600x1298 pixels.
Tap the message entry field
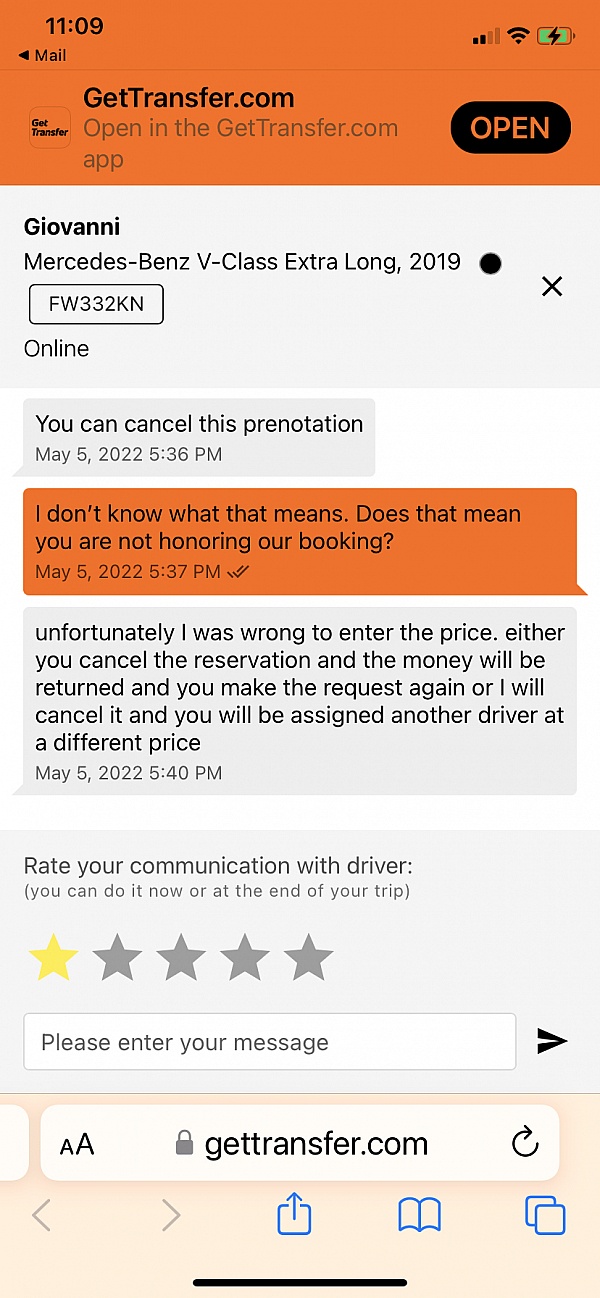(270, 1041)
